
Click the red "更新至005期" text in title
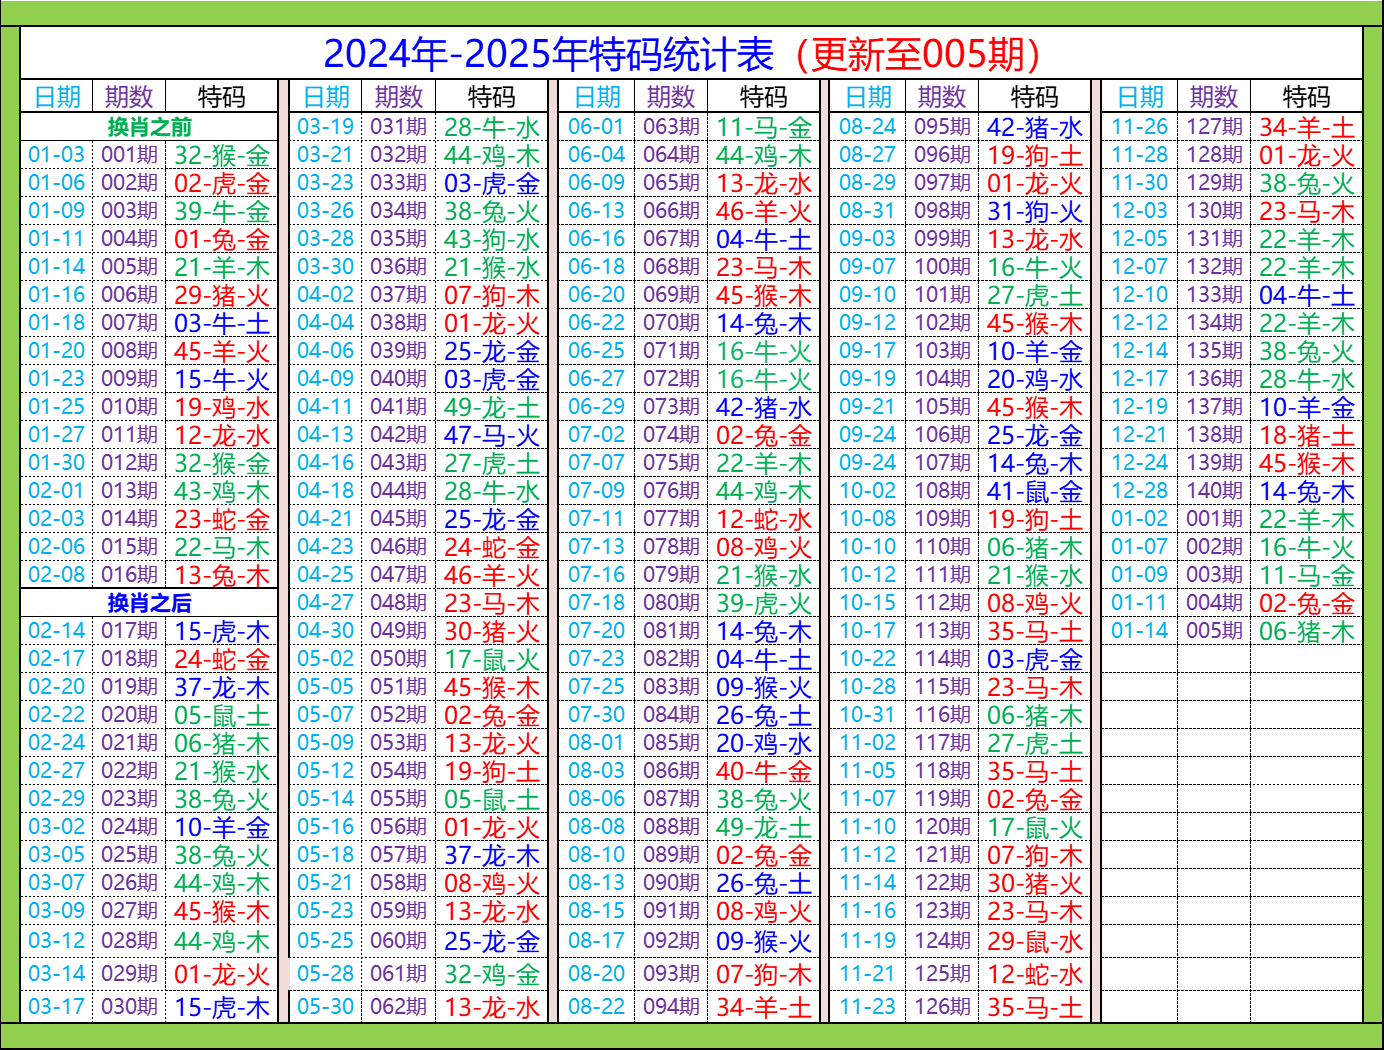pos(925,54)
